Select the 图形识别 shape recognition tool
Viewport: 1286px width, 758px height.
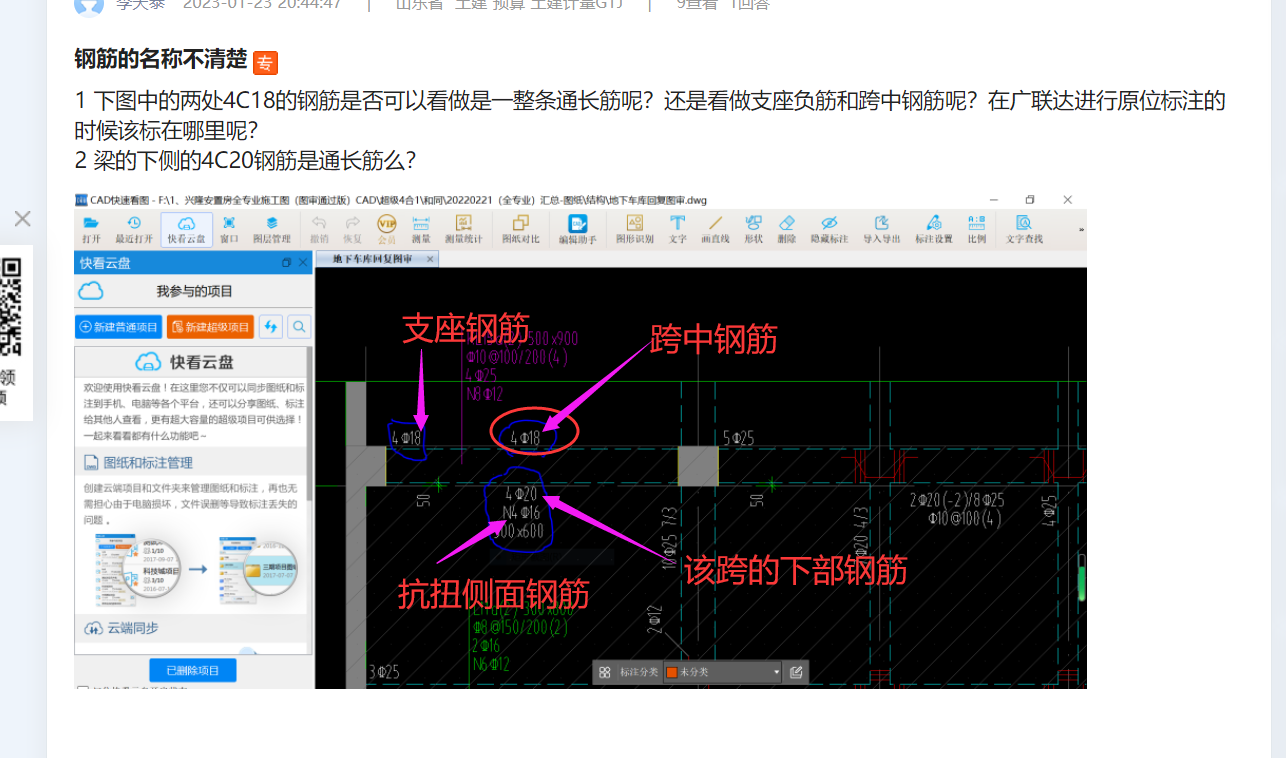(634, 229)
